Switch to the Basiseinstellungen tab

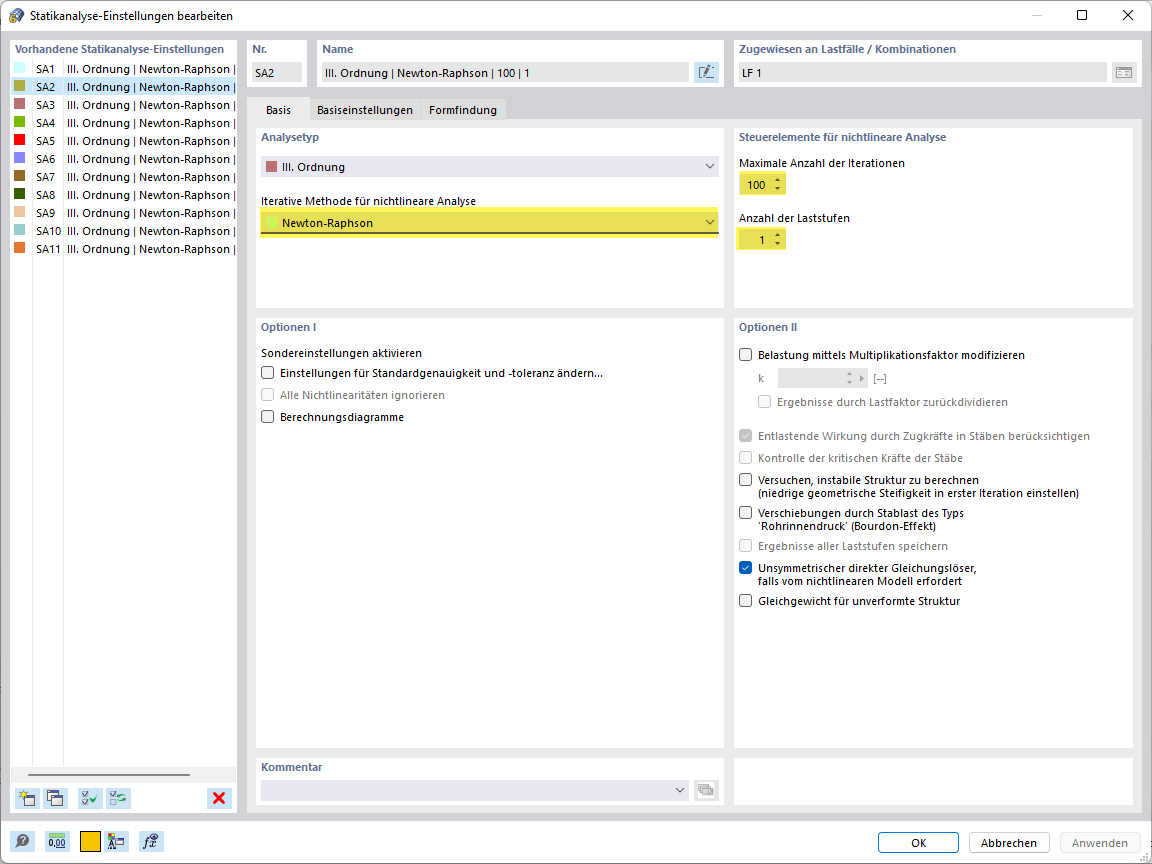click(x=366, y=110)
